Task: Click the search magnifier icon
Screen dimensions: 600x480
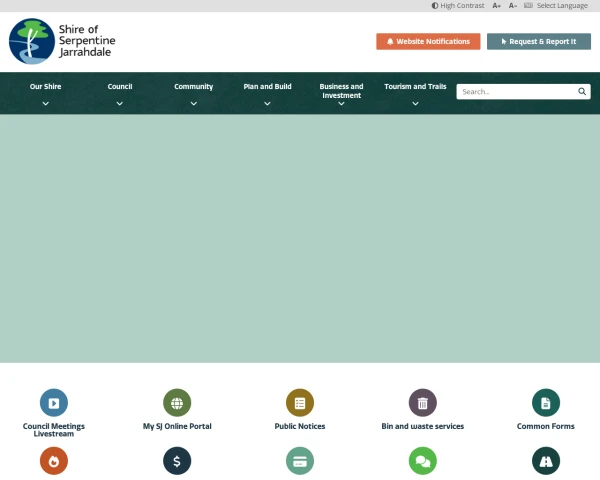Action: (x=582, y=91)
